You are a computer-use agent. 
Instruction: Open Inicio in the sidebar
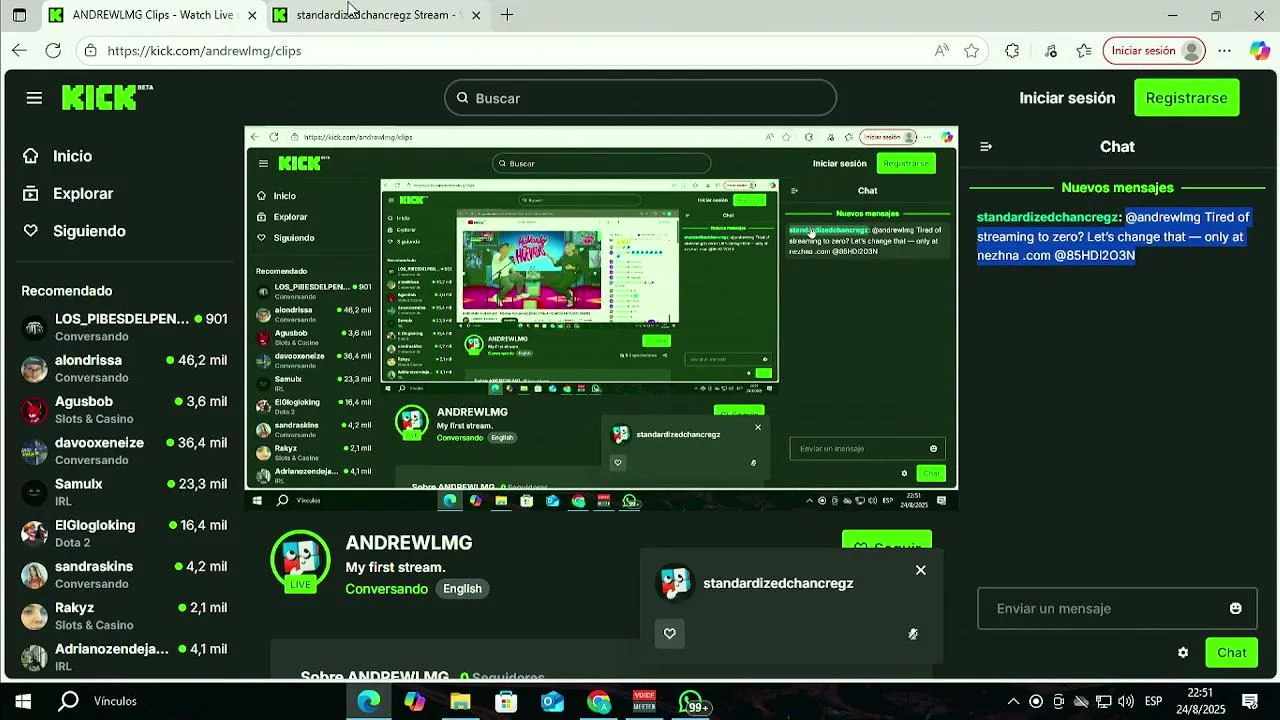pyautogui.click(x=72, y=156)
